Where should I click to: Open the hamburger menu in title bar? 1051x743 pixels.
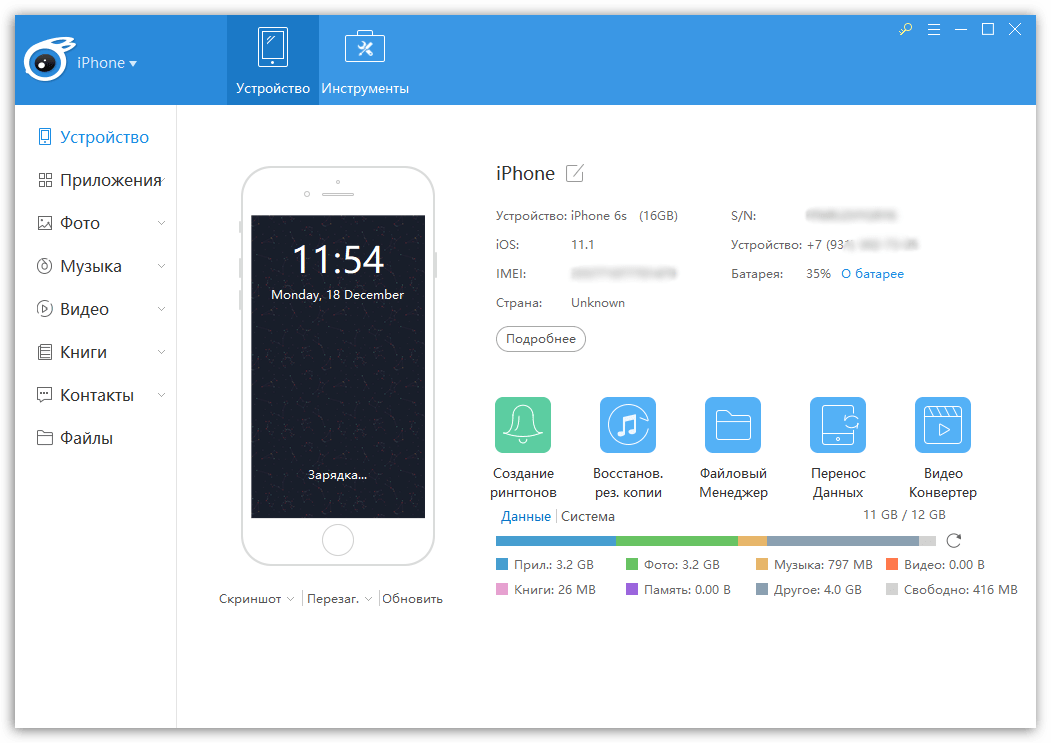(x=934, y=30)
